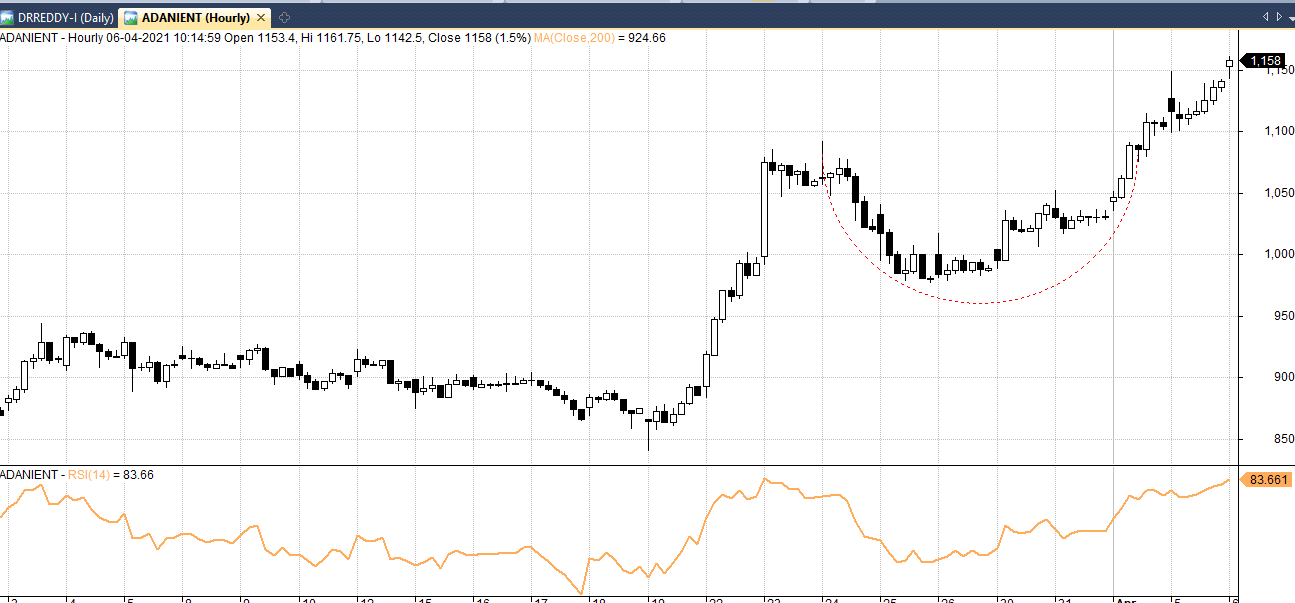This screenshot has height=603, width=1295.
Task: Click the 'Lo 1142.5' quote text
Action: (396, 38)
